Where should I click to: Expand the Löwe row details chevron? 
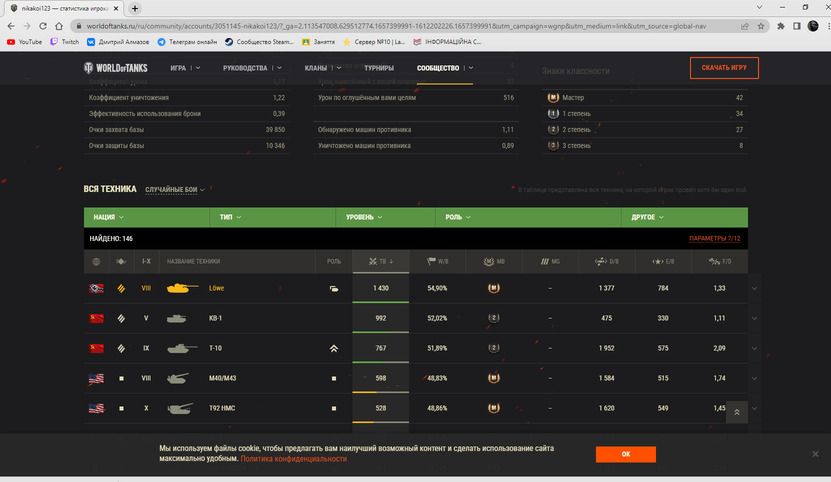point(754,288)
